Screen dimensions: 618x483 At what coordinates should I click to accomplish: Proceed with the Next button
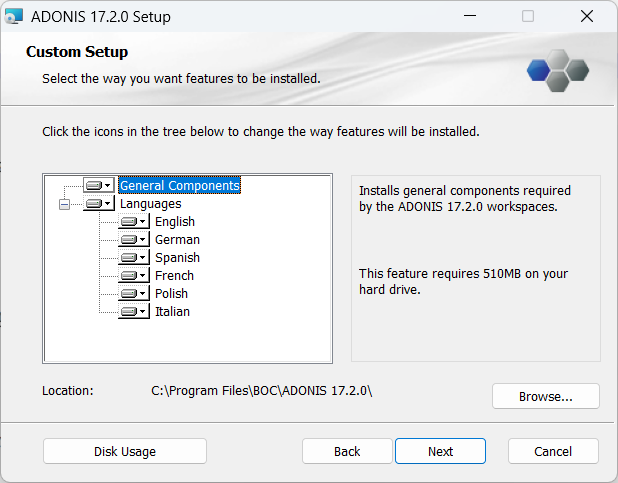(x=440, y=451)
